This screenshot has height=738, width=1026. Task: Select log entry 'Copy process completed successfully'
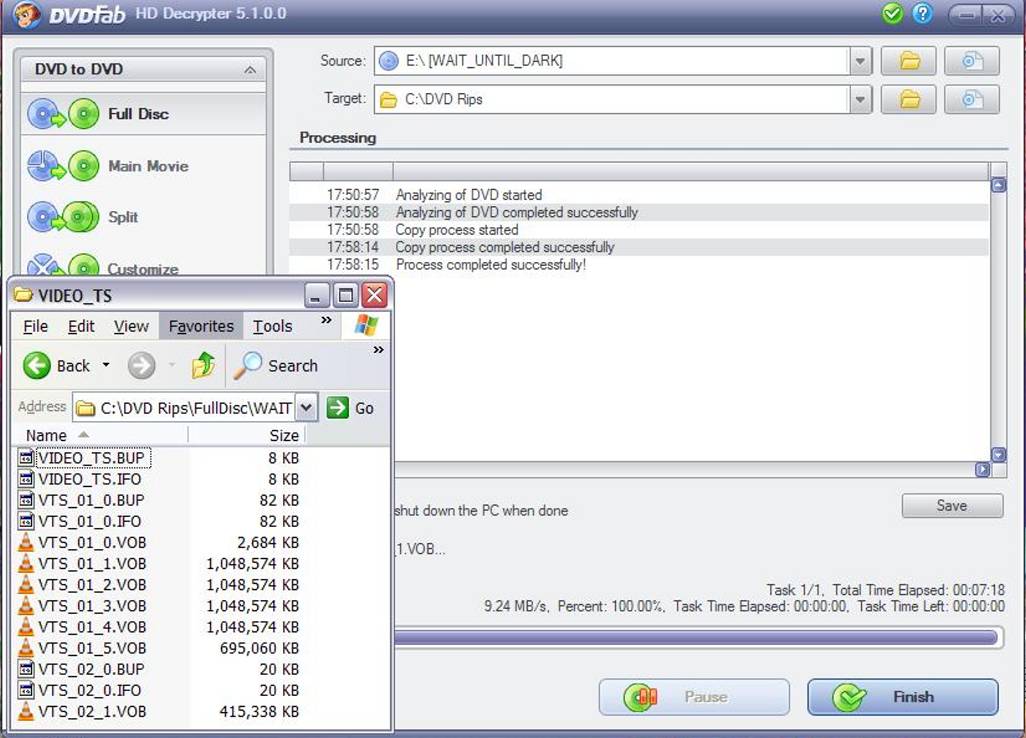pyautogui.click(x=639, y=247)
